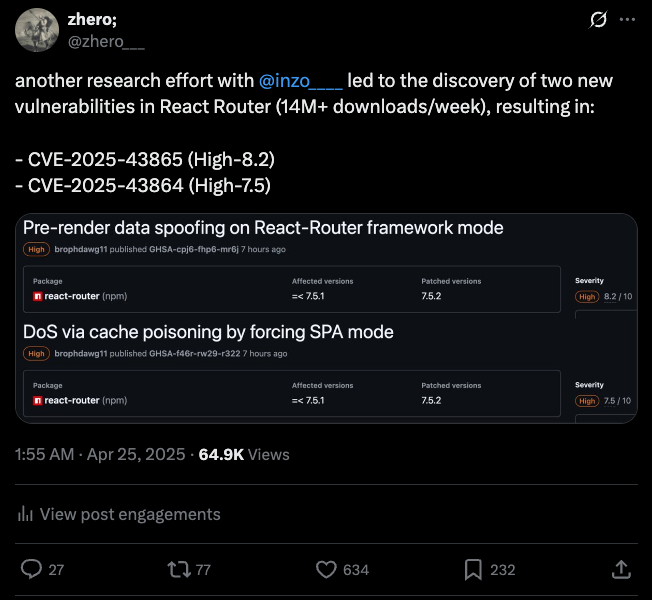Click the @zhero___ handle
This screenshot has height=600, width=652.
106,42
